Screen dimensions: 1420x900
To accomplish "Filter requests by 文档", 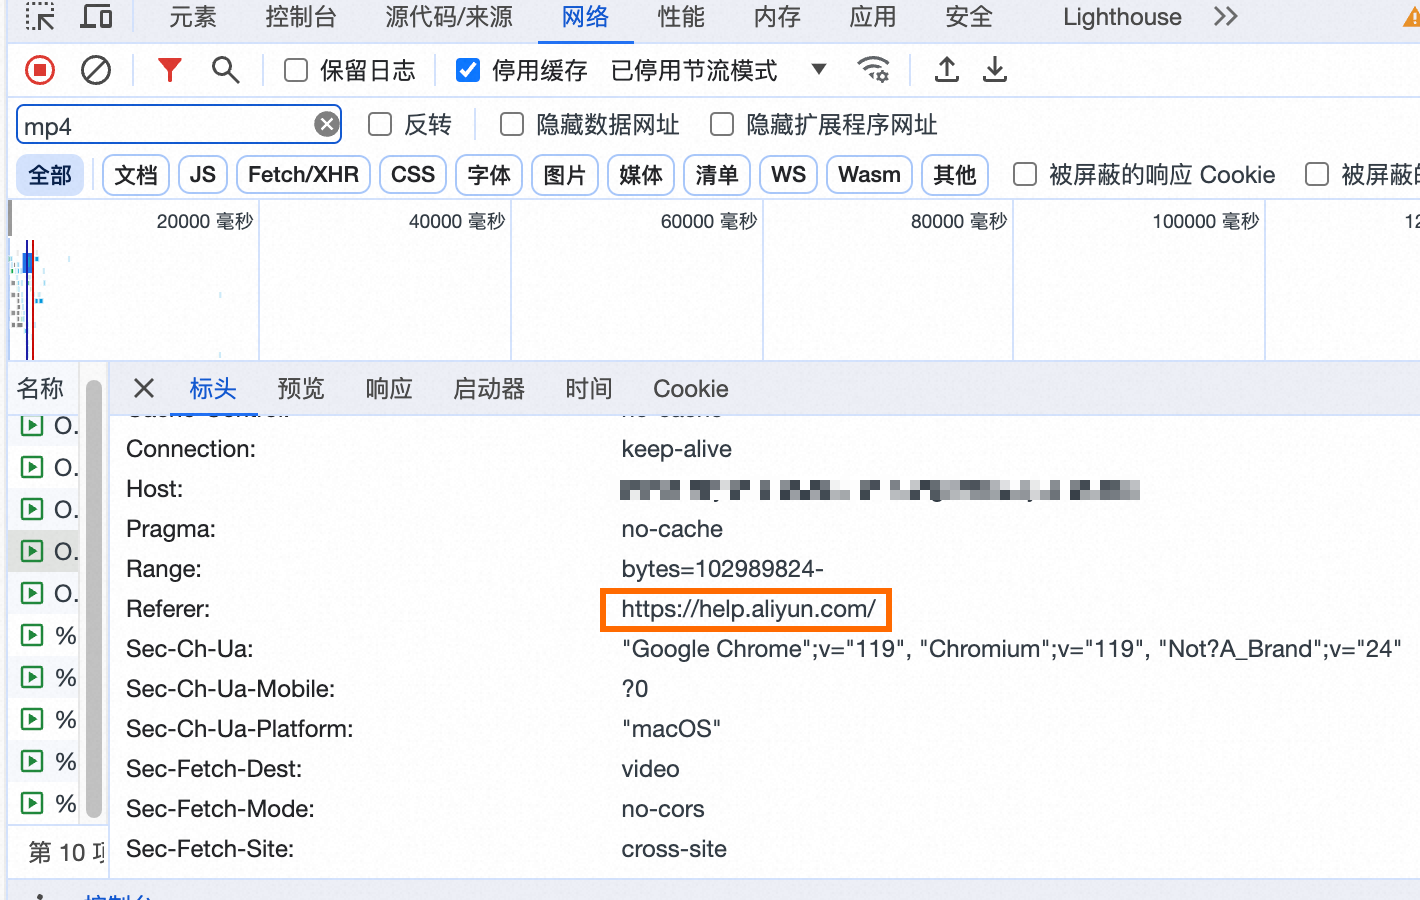I will [136, 175].
